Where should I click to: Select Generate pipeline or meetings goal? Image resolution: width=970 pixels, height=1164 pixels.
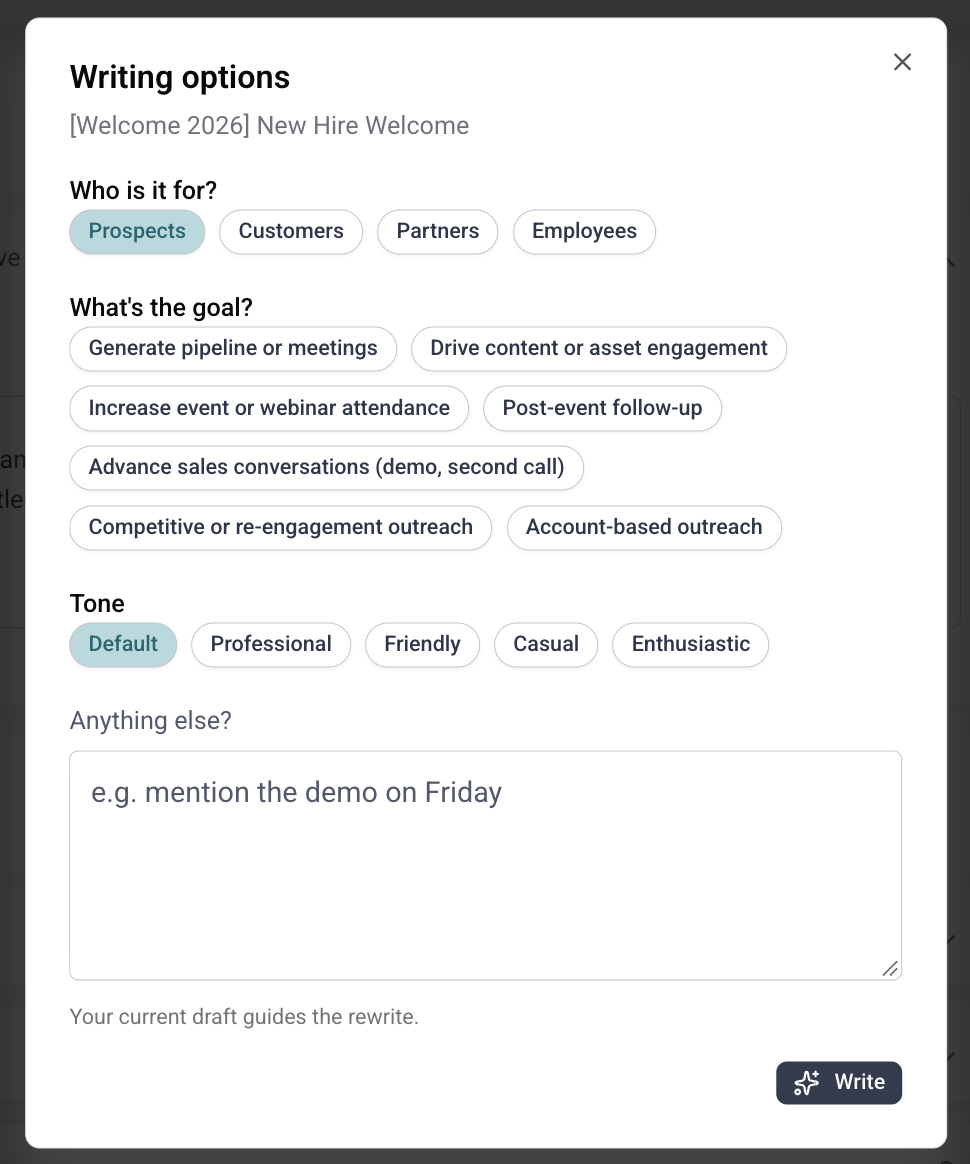click(x=233, y=349)
